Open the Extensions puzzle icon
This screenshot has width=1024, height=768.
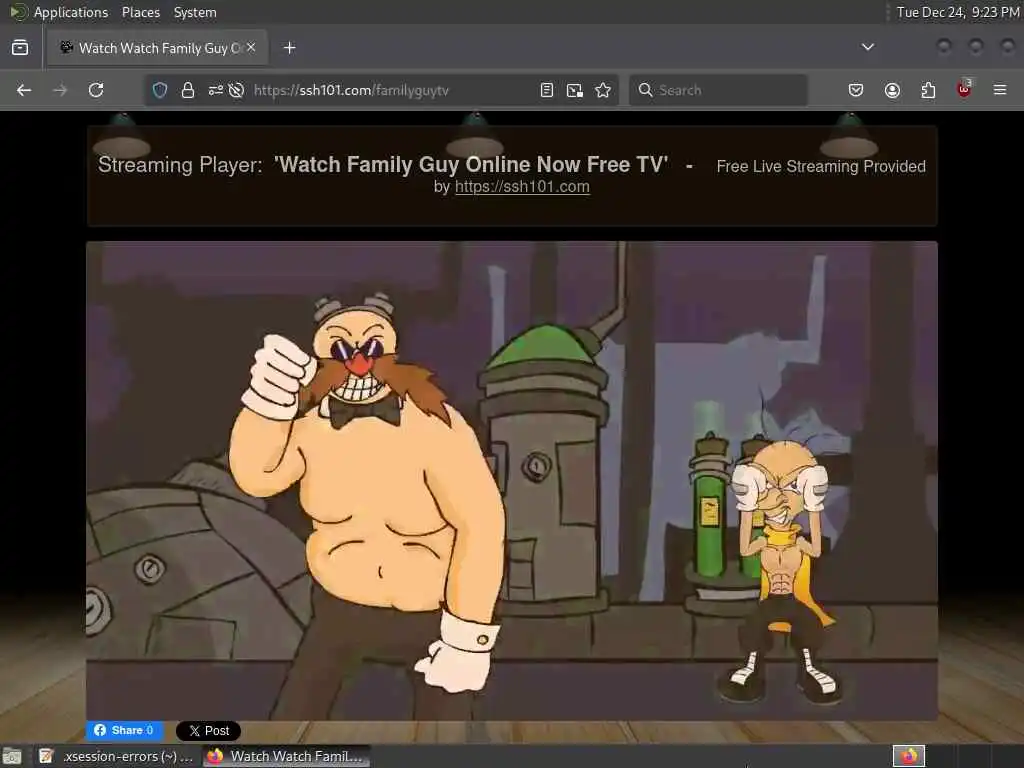(928, 90)
